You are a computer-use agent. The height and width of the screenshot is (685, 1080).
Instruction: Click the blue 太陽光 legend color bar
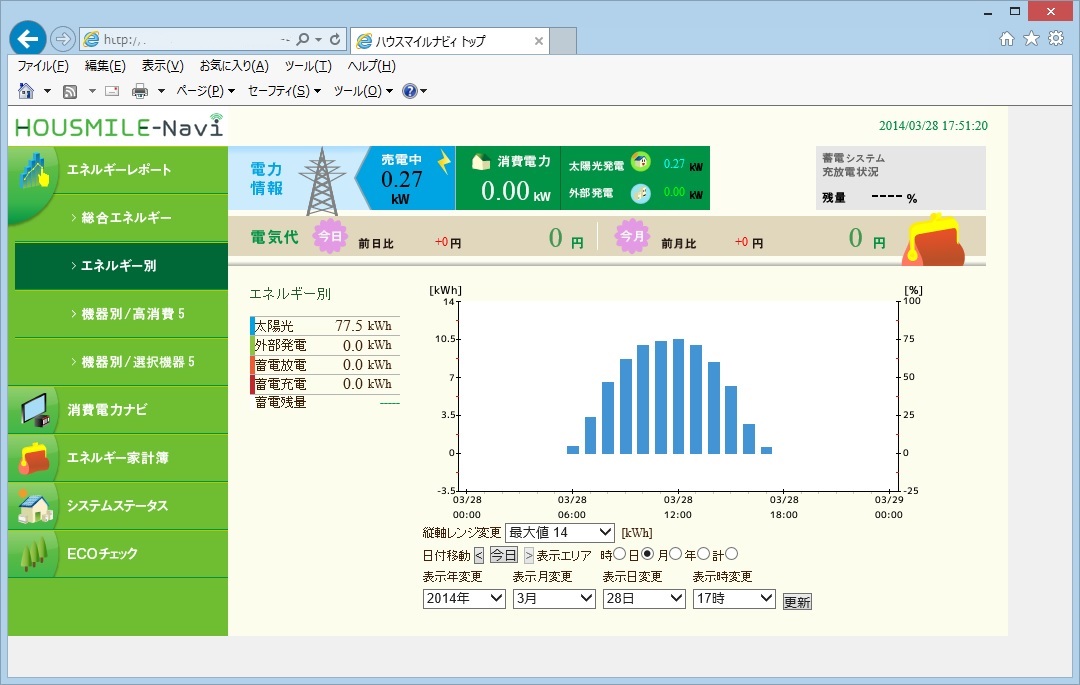pyautogui.click(x=252, y=326)
